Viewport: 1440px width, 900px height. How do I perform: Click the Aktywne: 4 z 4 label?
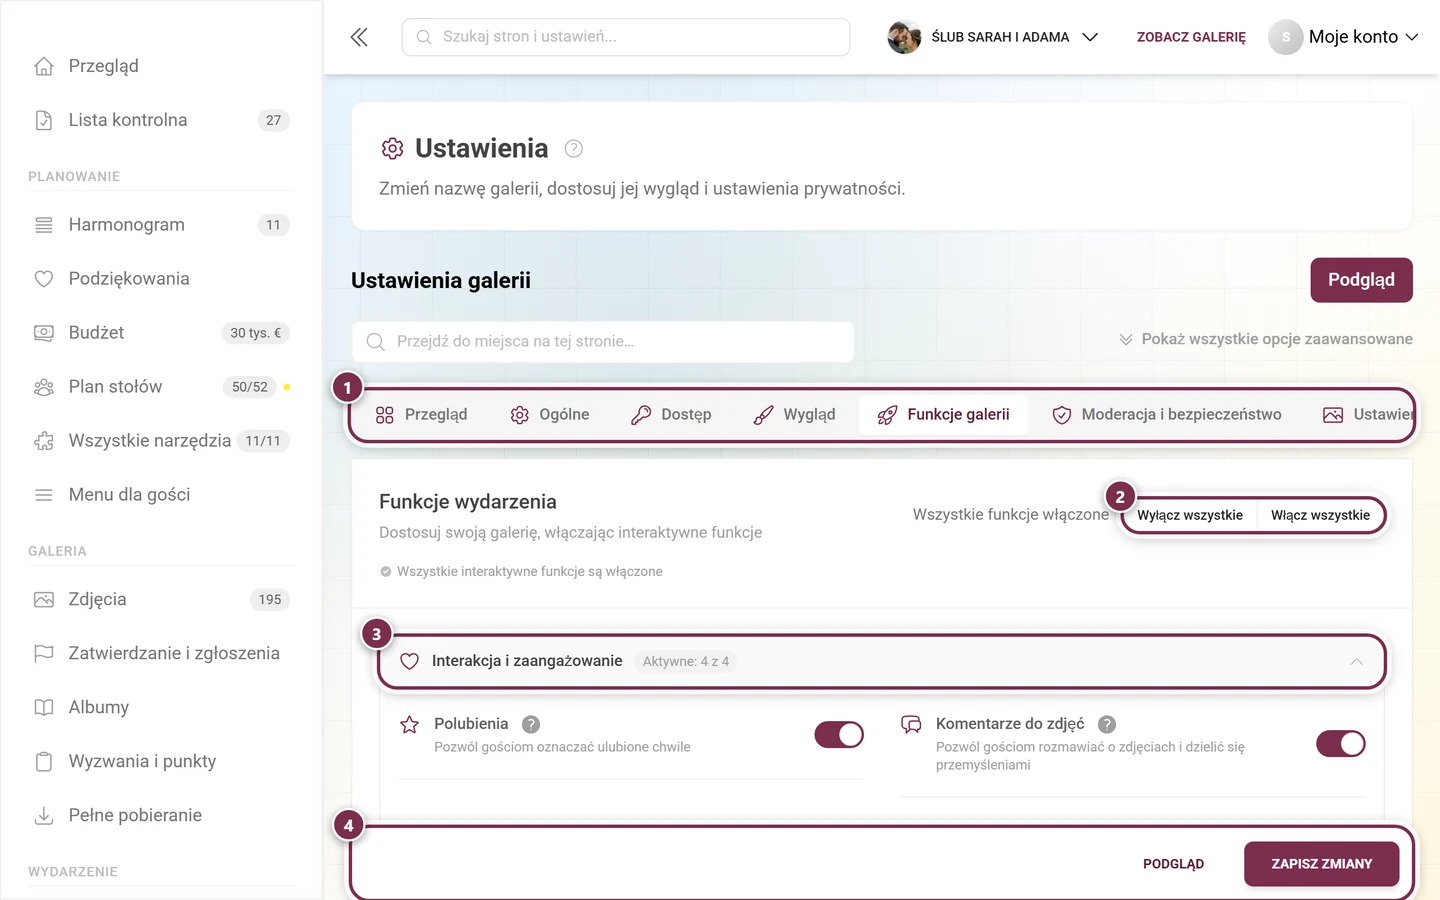pos(686,662)
